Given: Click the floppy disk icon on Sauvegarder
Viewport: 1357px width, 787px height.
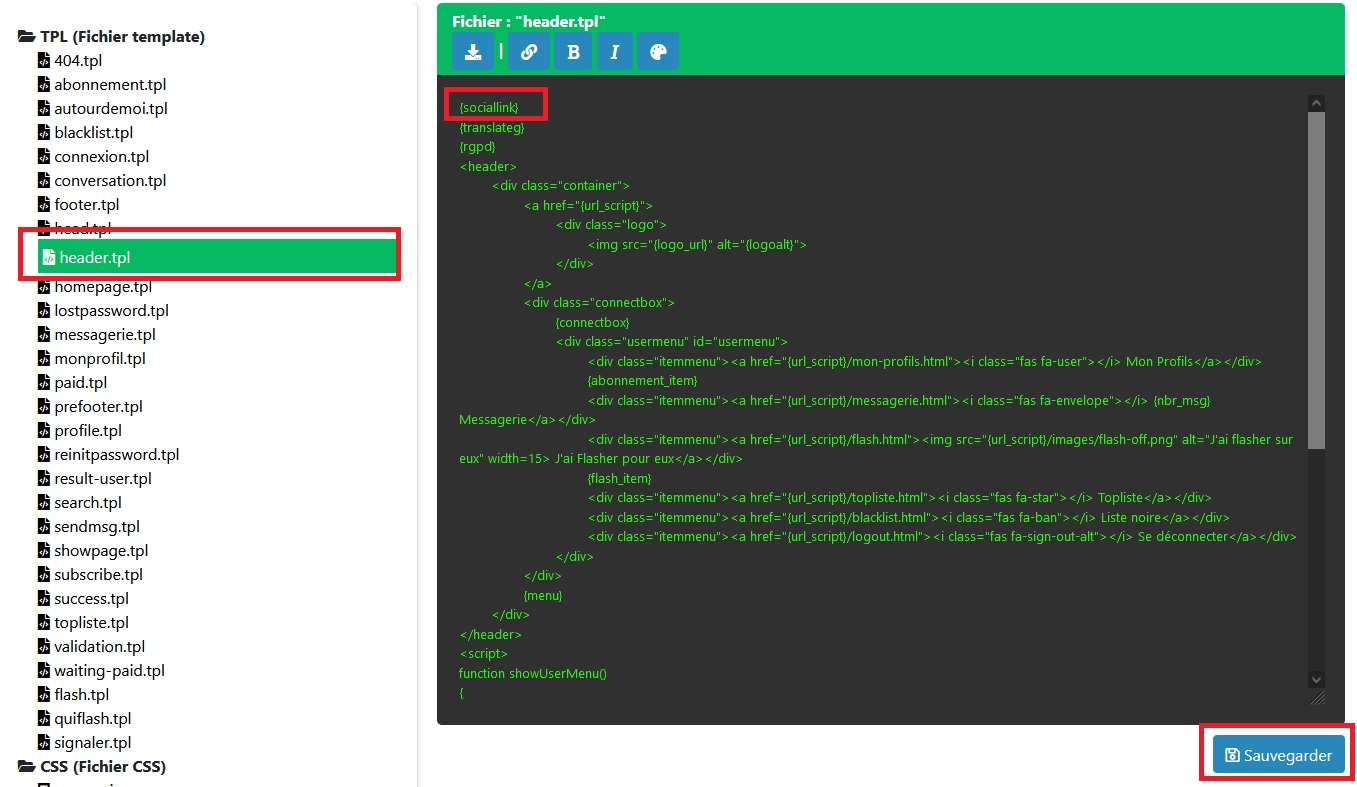Looking at the screenshot, I should click(1232, 755).
